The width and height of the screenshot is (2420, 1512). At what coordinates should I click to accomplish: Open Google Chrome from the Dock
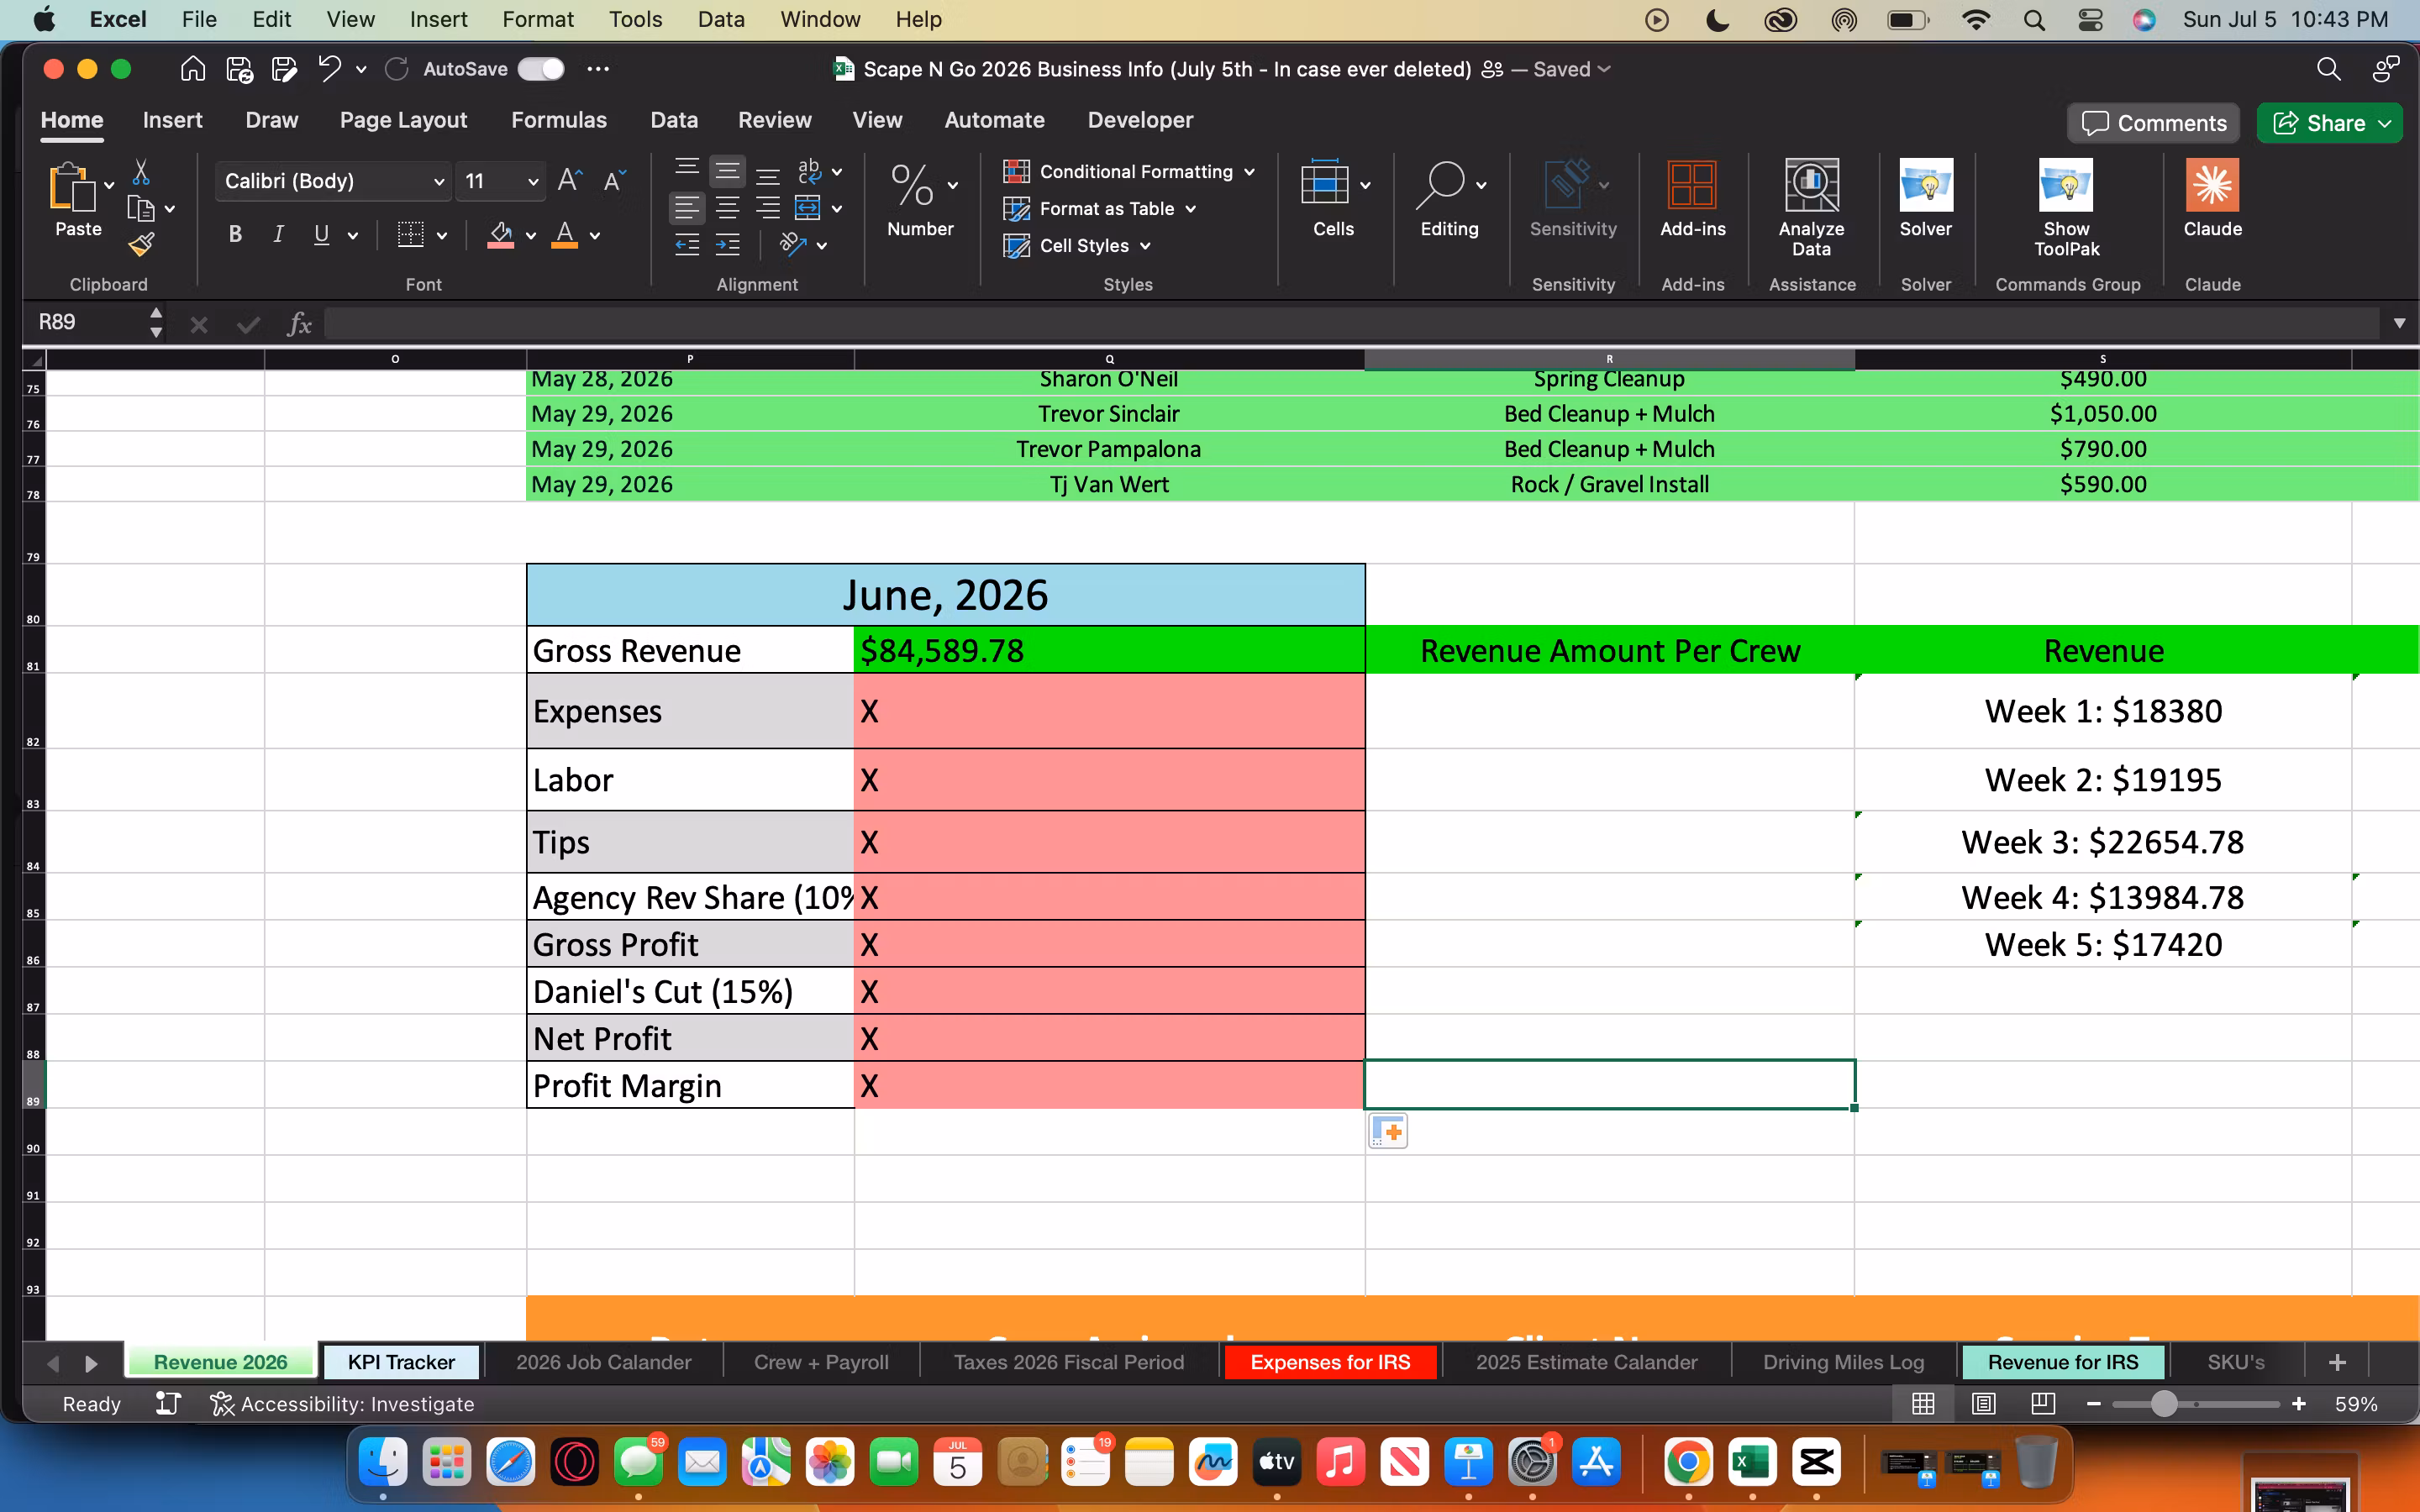point(1688,1463)
